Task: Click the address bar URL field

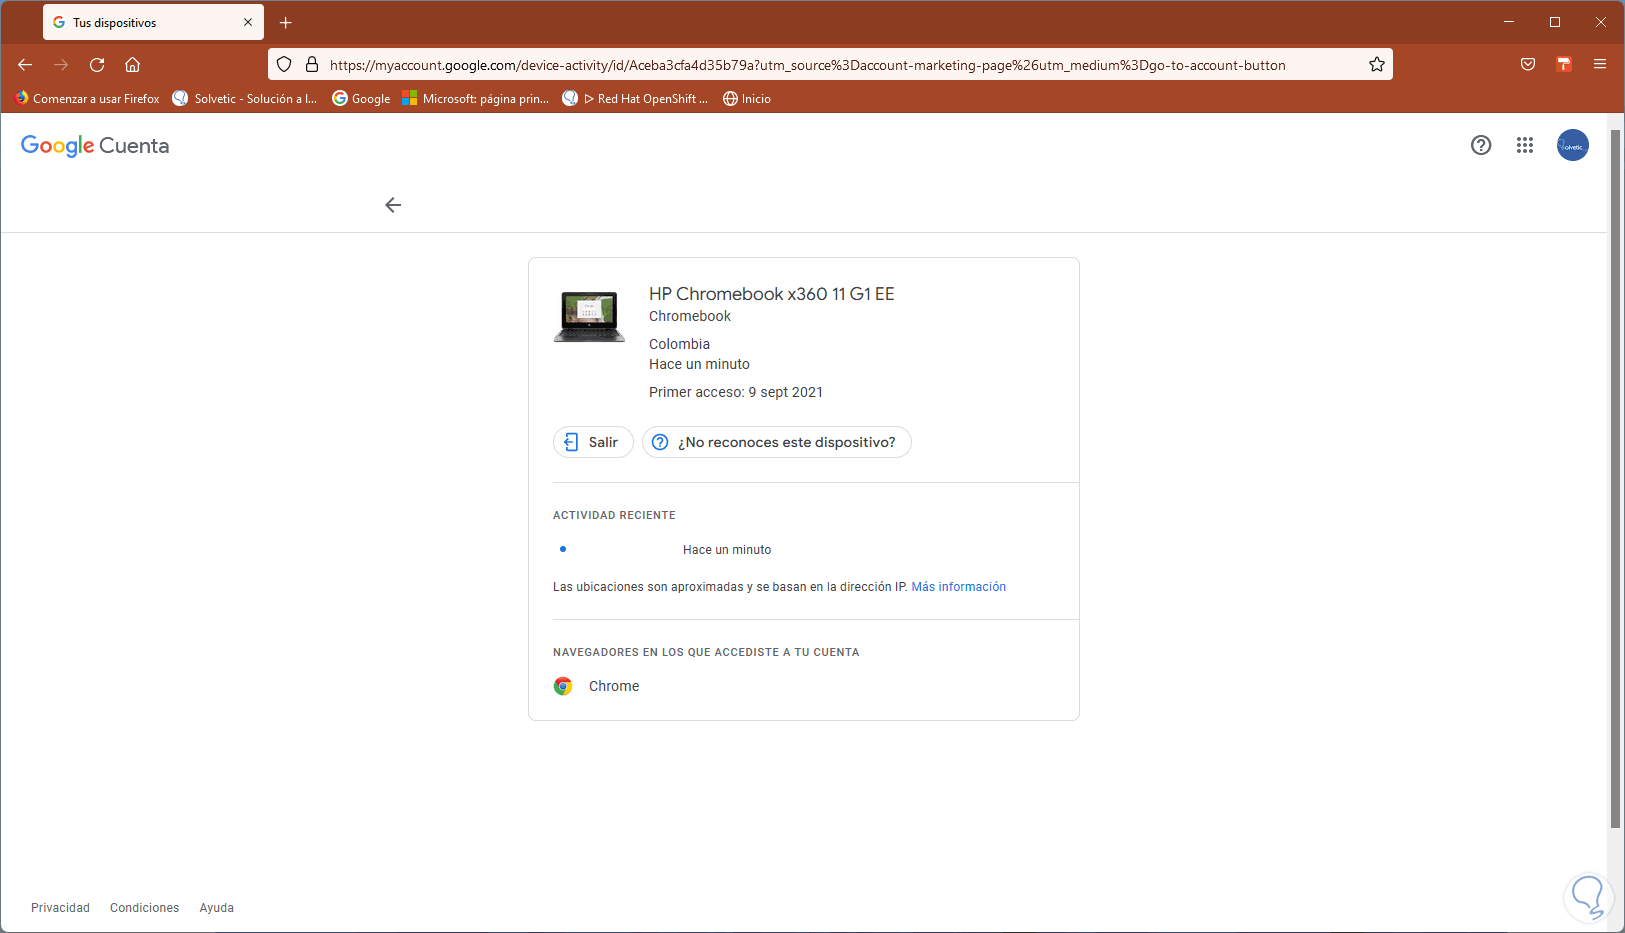Action: (830, 65)
